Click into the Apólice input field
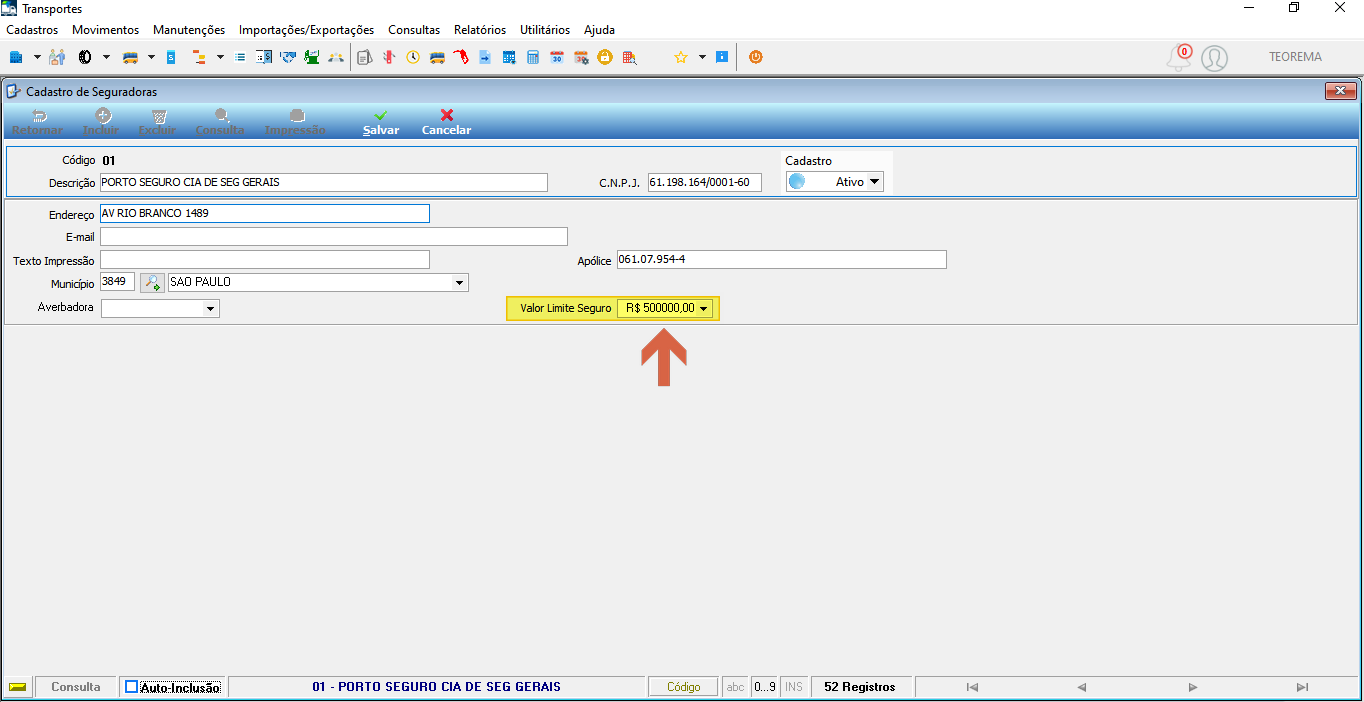The image size is (1364, 702). click(782, 260)
